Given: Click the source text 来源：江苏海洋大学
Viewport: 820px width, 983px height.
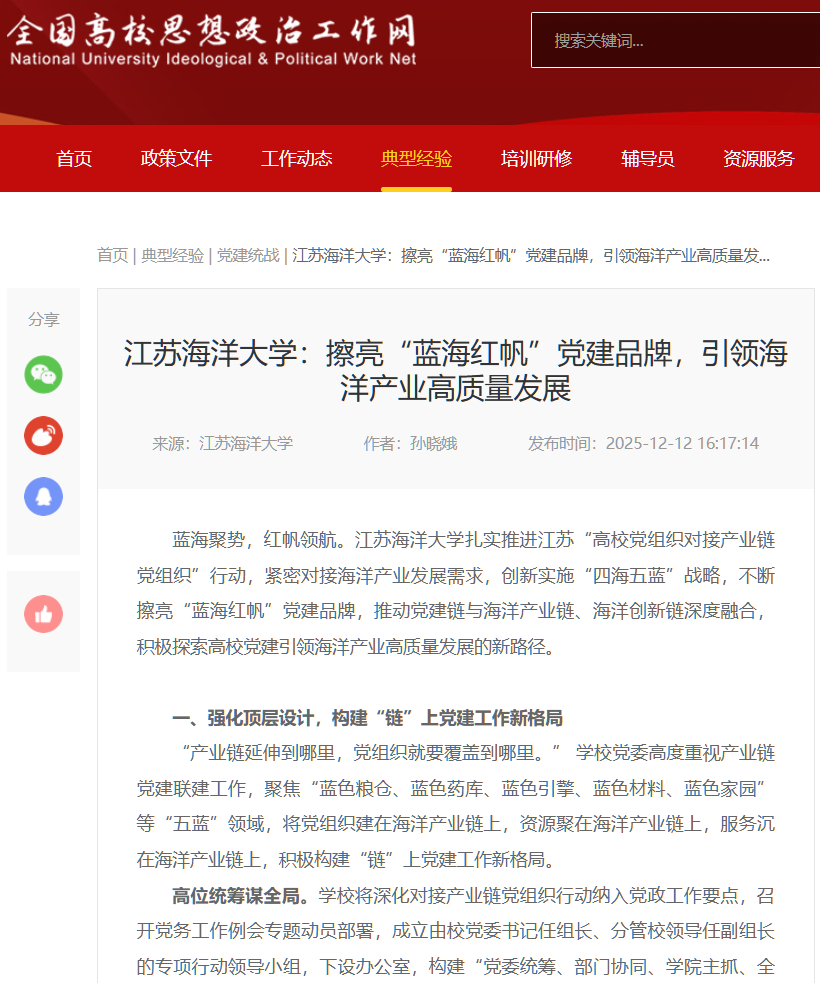Looking at the screenshot, I should (x=222, y=443).
